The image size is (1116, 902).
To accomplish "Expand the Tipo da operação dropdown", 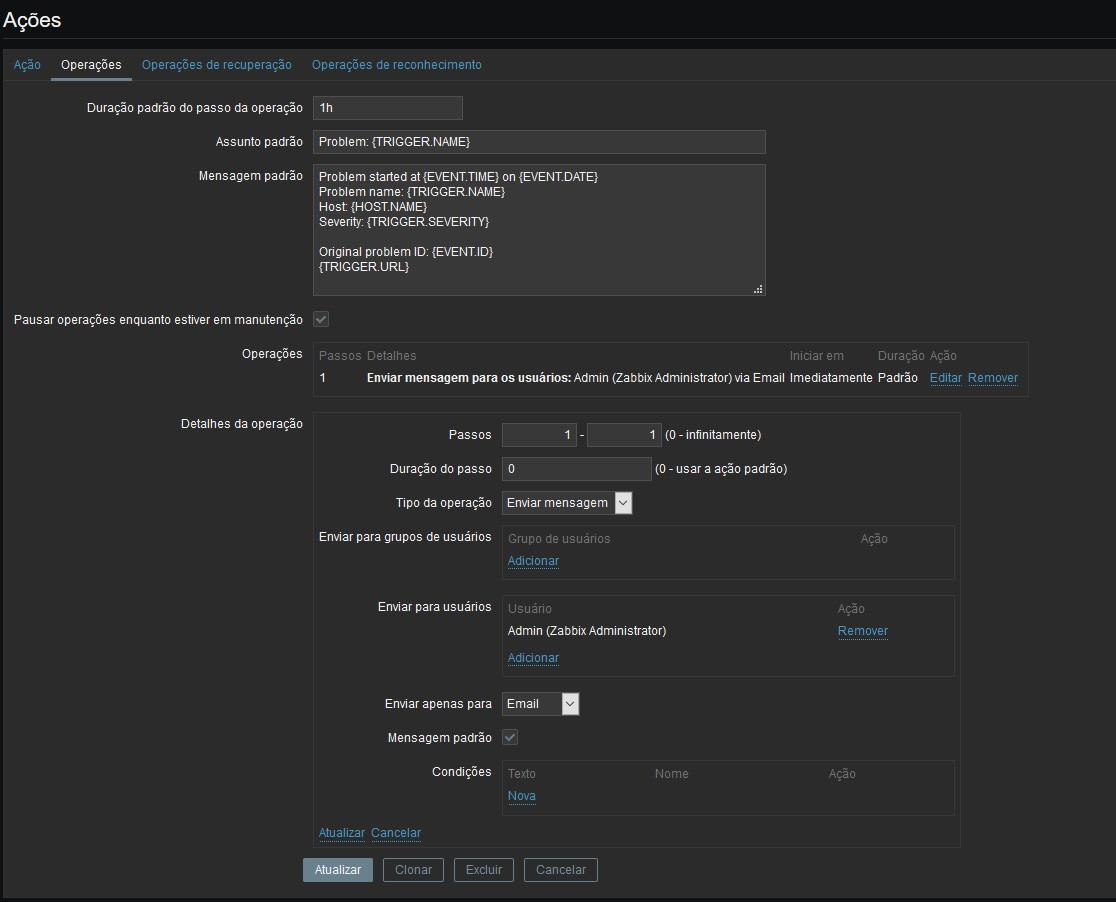I will pos(567,503).
